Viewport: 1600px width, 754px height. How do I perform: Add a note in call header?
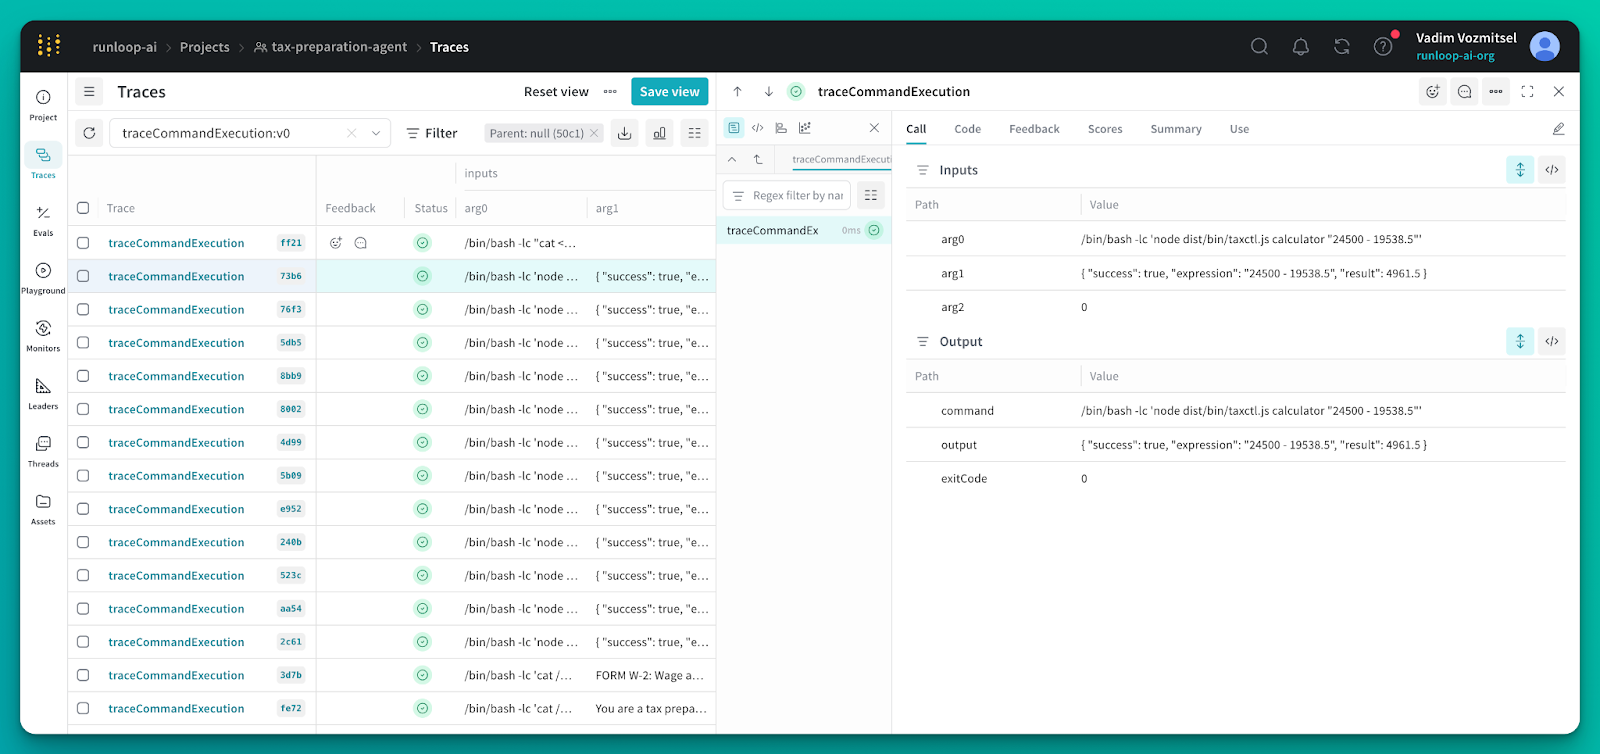tap(1464, 91)
